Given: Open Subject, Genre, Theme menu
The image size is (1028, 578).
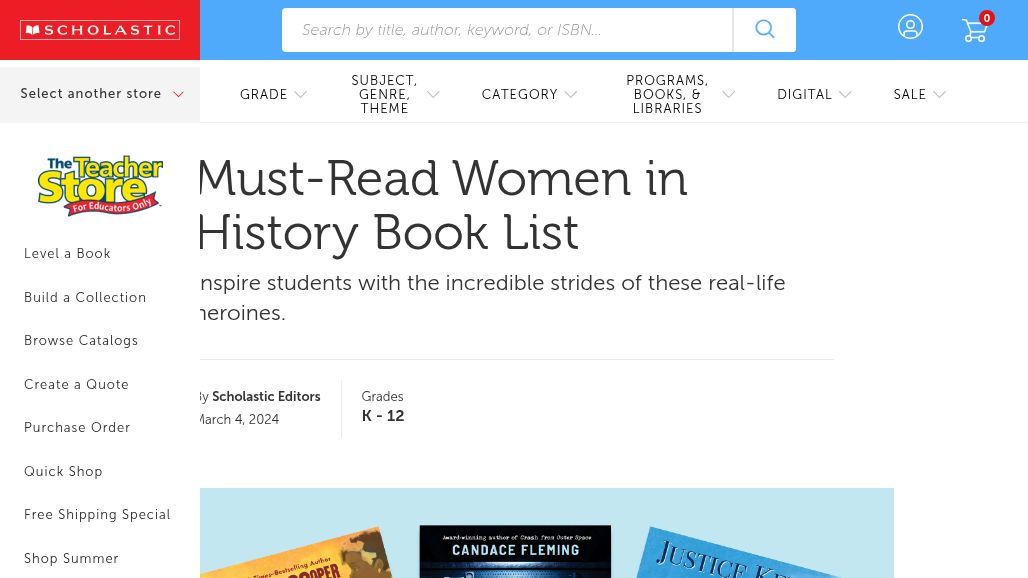Looking at the screenshot, I should [x=384, y=94].
